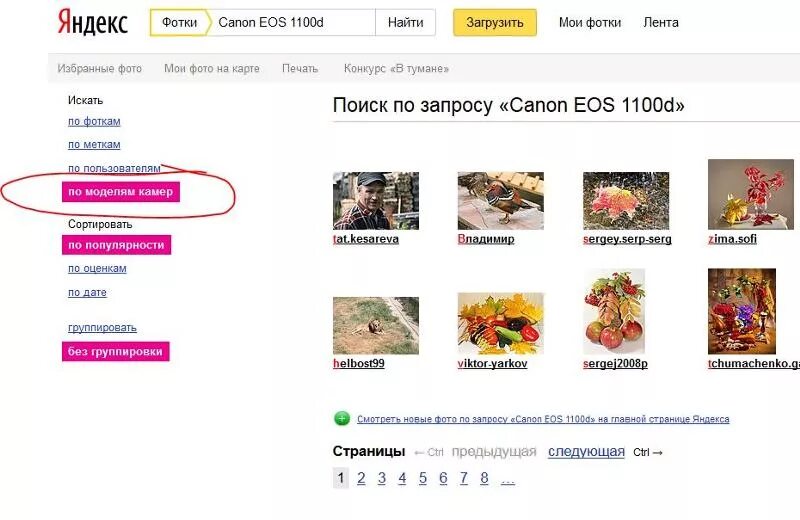Go to results page 2

point(361,478)
